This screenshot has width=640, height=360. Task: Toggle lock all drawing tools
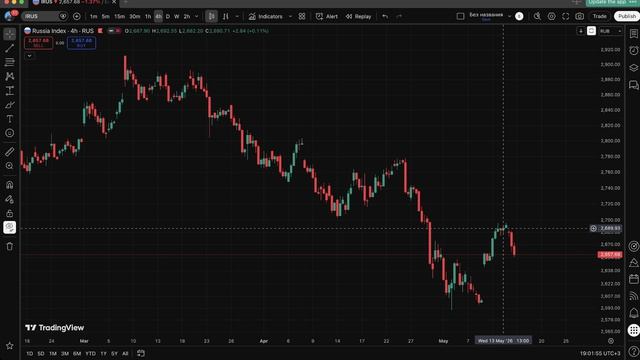(x=10, y=213)
